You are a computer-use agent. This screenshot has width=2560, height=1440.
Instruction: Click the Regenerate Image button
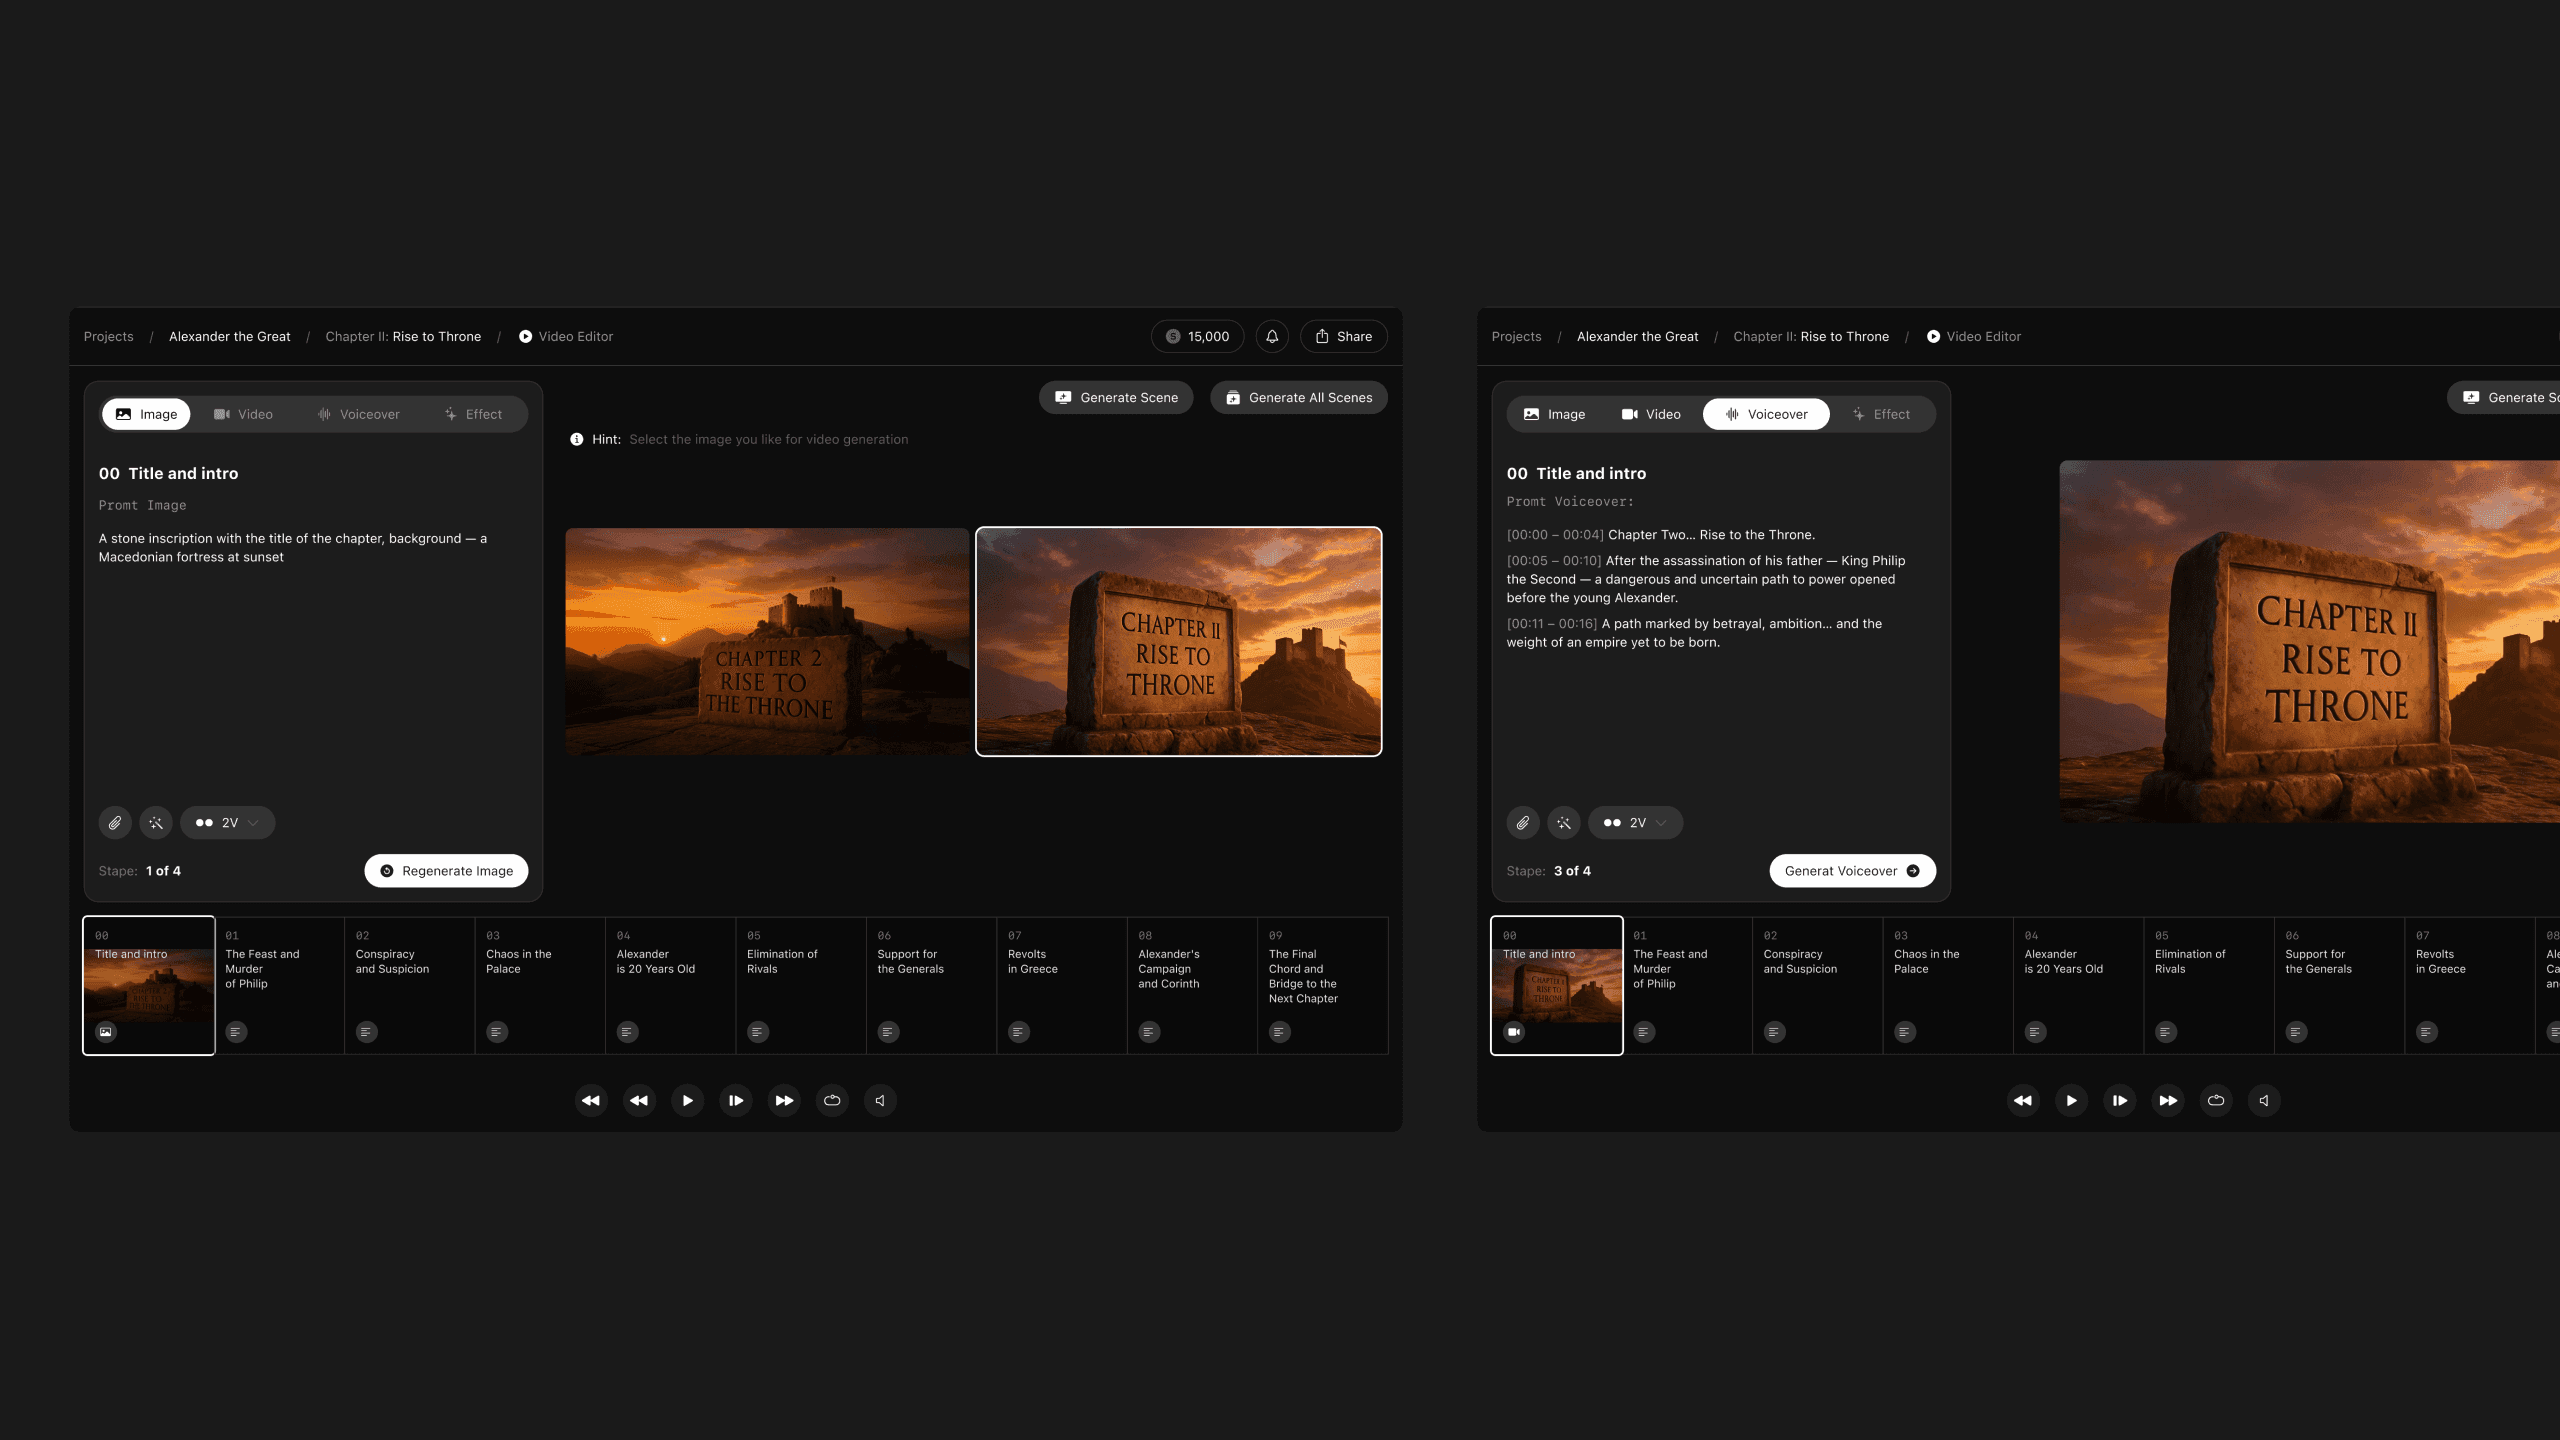click(446, 871)
